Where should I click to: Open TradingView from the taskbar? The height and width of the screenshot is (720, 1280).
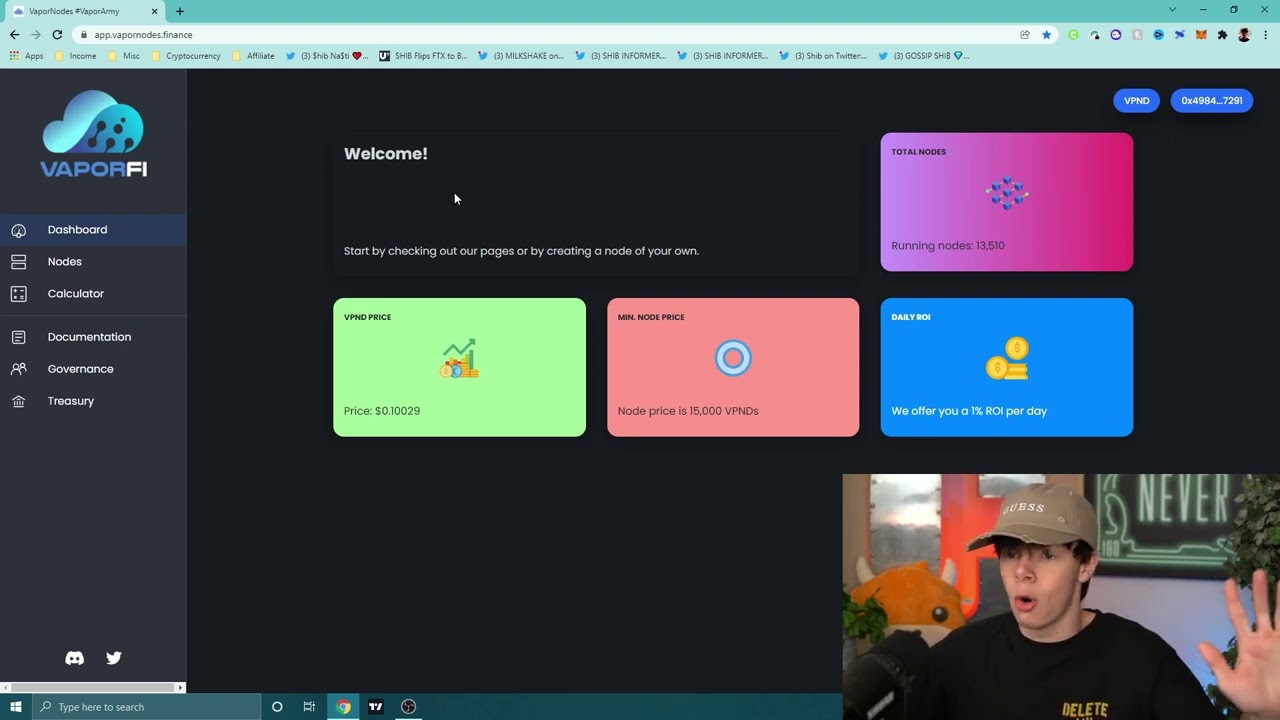376,707
